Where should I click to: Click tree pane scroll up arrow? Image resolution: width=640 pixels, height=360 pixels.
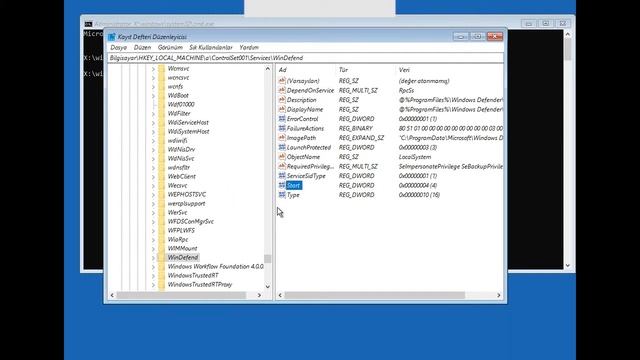268,69
